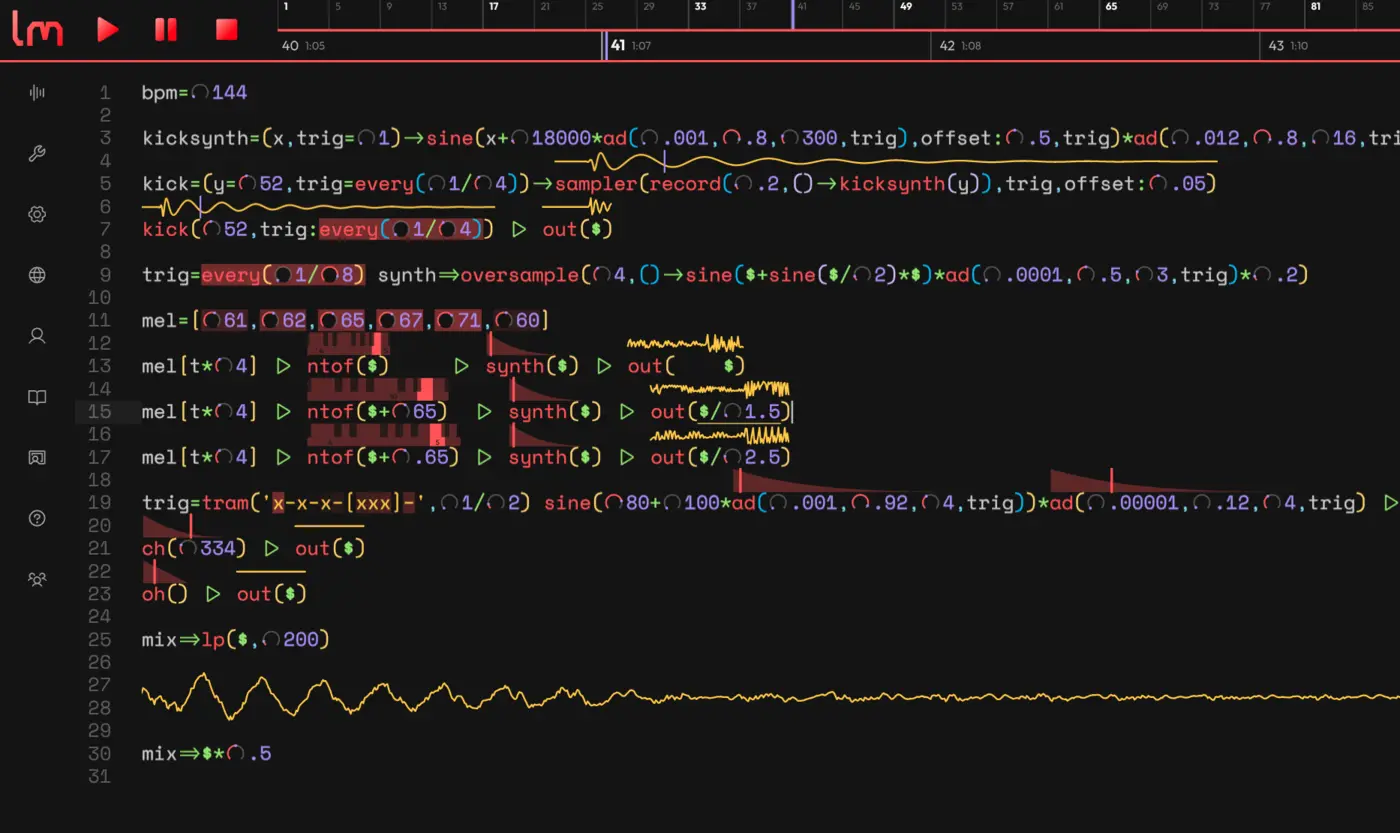Select the wrench tools icon in the sidebar
The image size is (1400, 833).
37,154
